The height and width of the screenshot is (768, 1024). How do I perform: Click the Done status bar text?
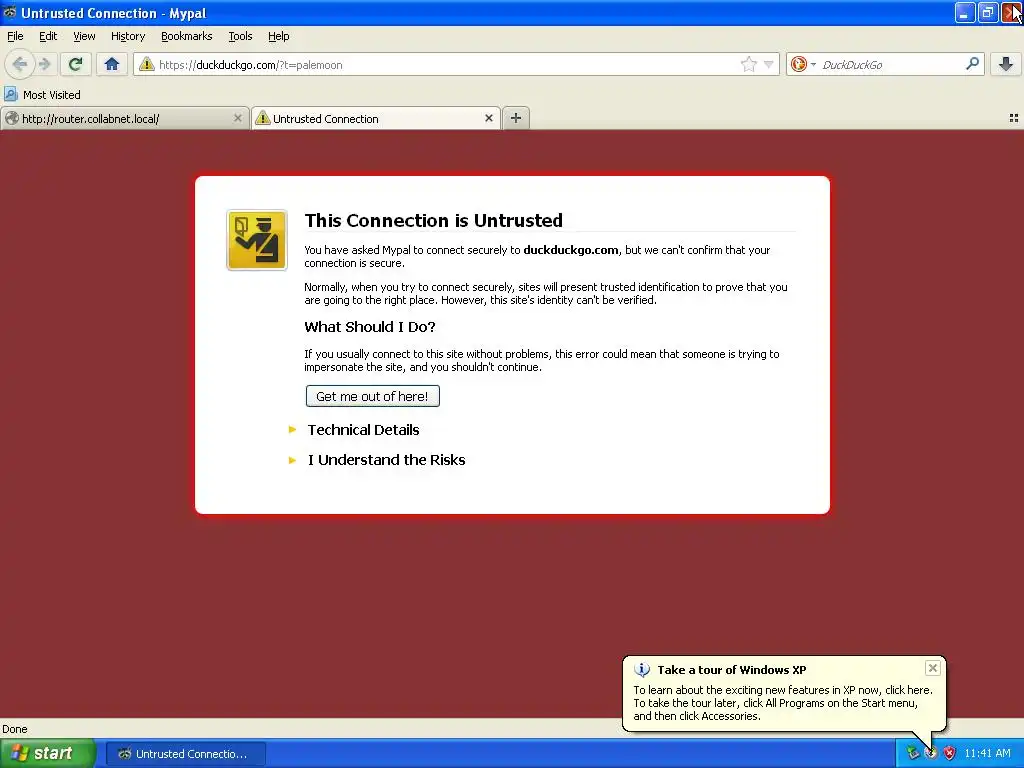(x=14, y=729)
